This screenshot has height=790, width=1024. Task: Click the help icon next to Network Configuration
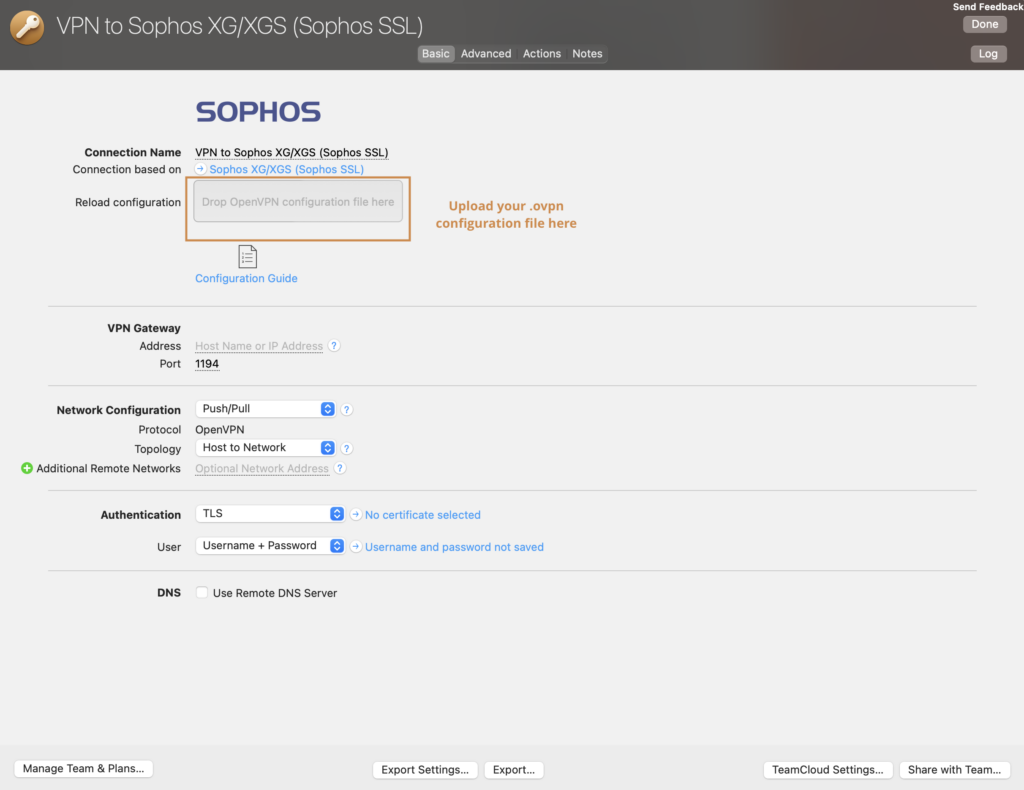click(346, 409)
